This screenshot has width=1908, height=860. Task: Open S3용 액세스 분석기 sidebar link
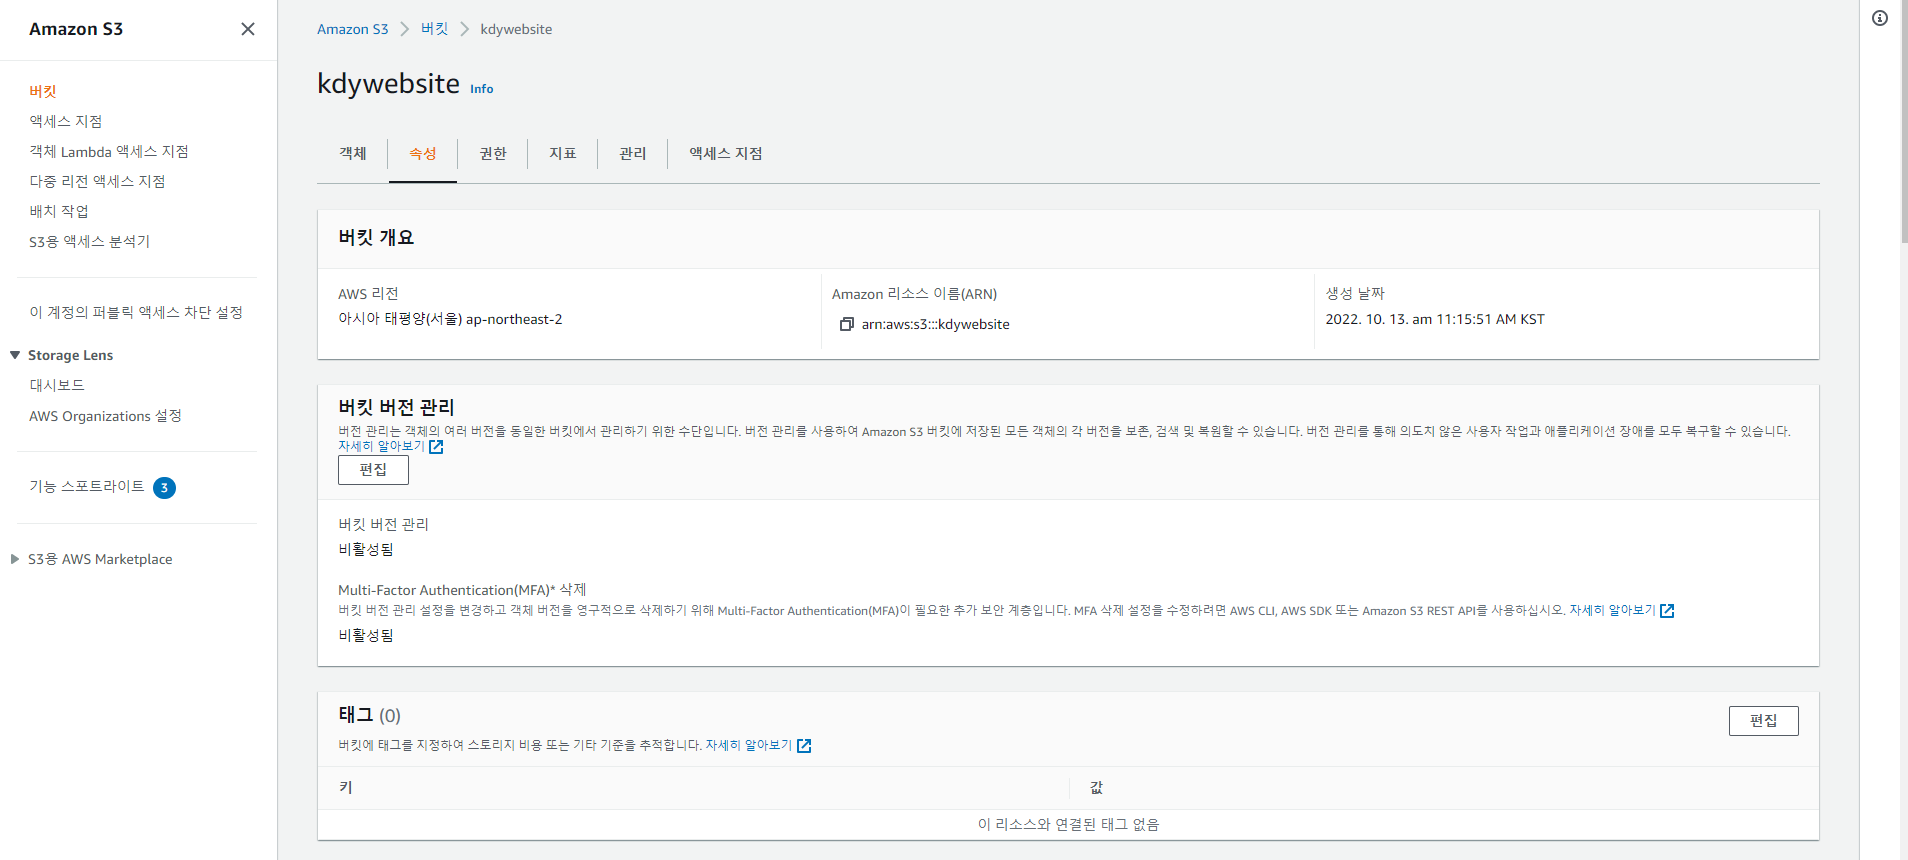coord(90,241)
